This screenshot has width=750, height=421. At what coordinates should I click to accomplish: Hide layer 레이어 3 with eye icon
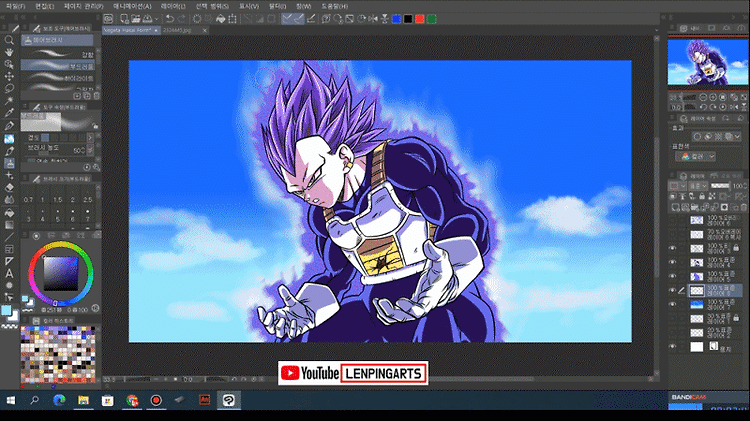[x=673, y=248]
